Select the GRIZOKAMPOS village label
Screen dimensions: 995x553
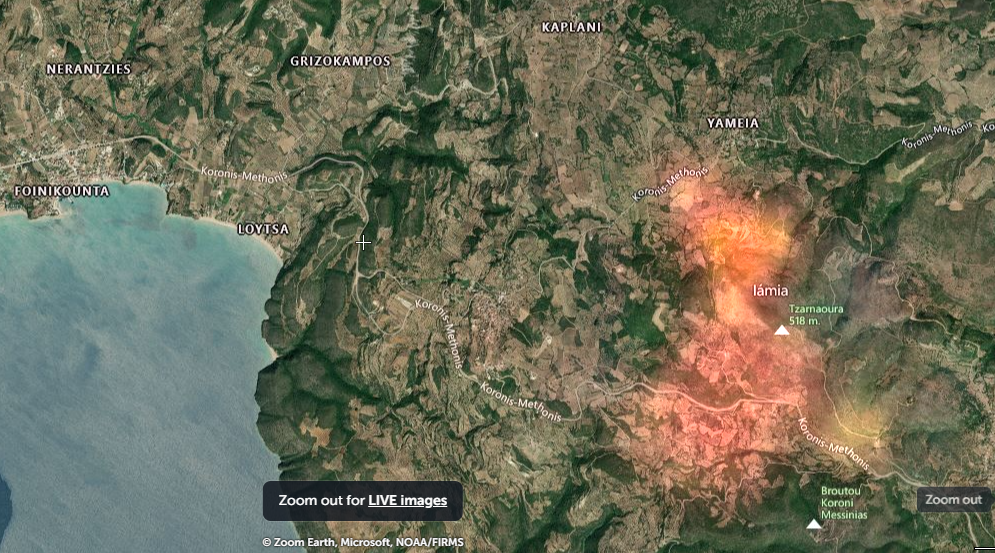[340, 62]
